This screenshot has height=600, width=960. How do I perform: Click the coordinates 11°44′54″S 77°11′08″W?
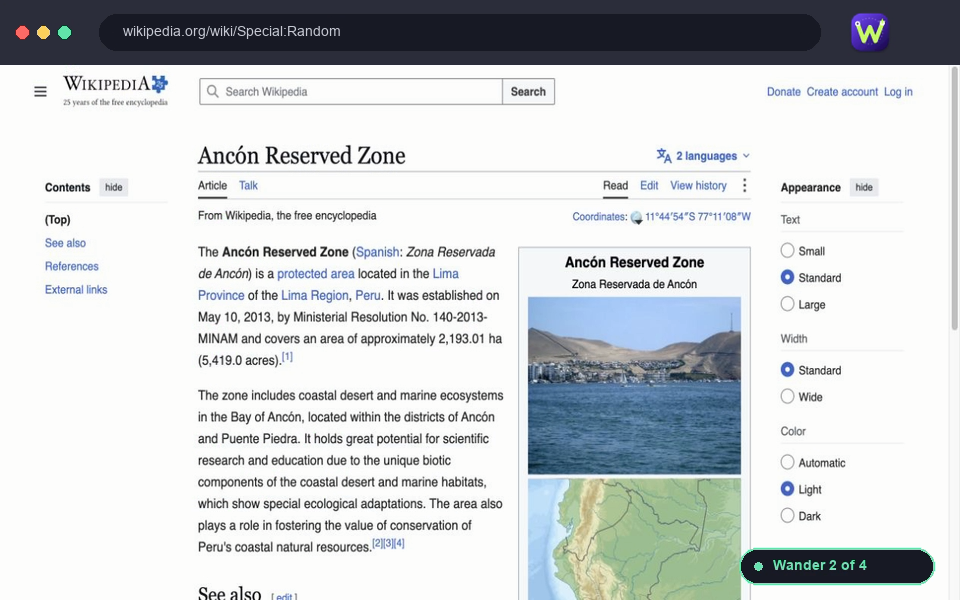[697, 217]
